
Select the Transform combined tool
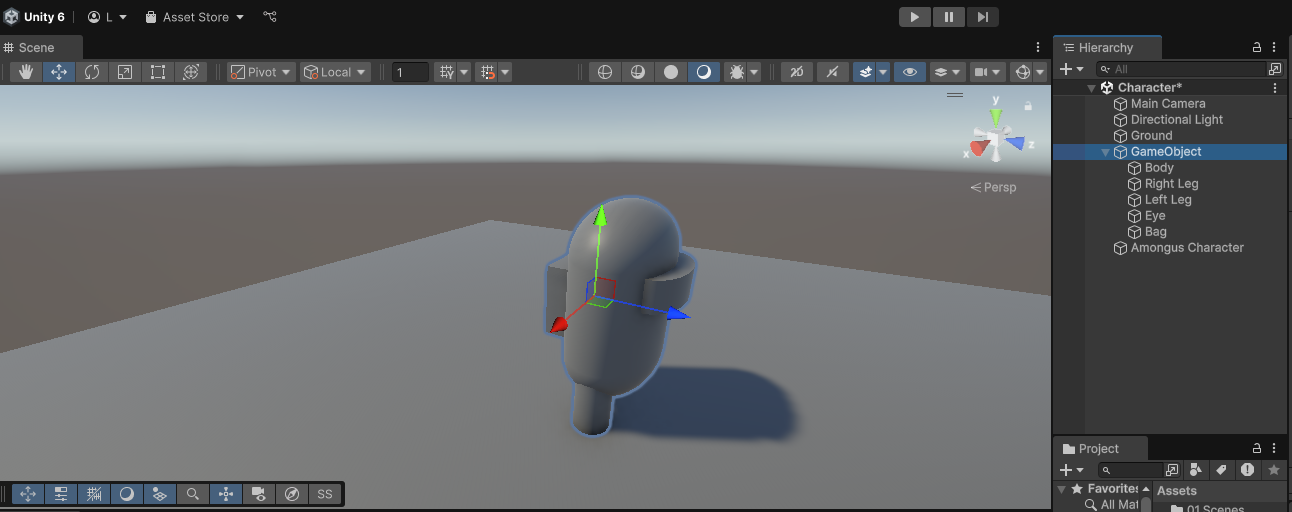pos(191,72)
